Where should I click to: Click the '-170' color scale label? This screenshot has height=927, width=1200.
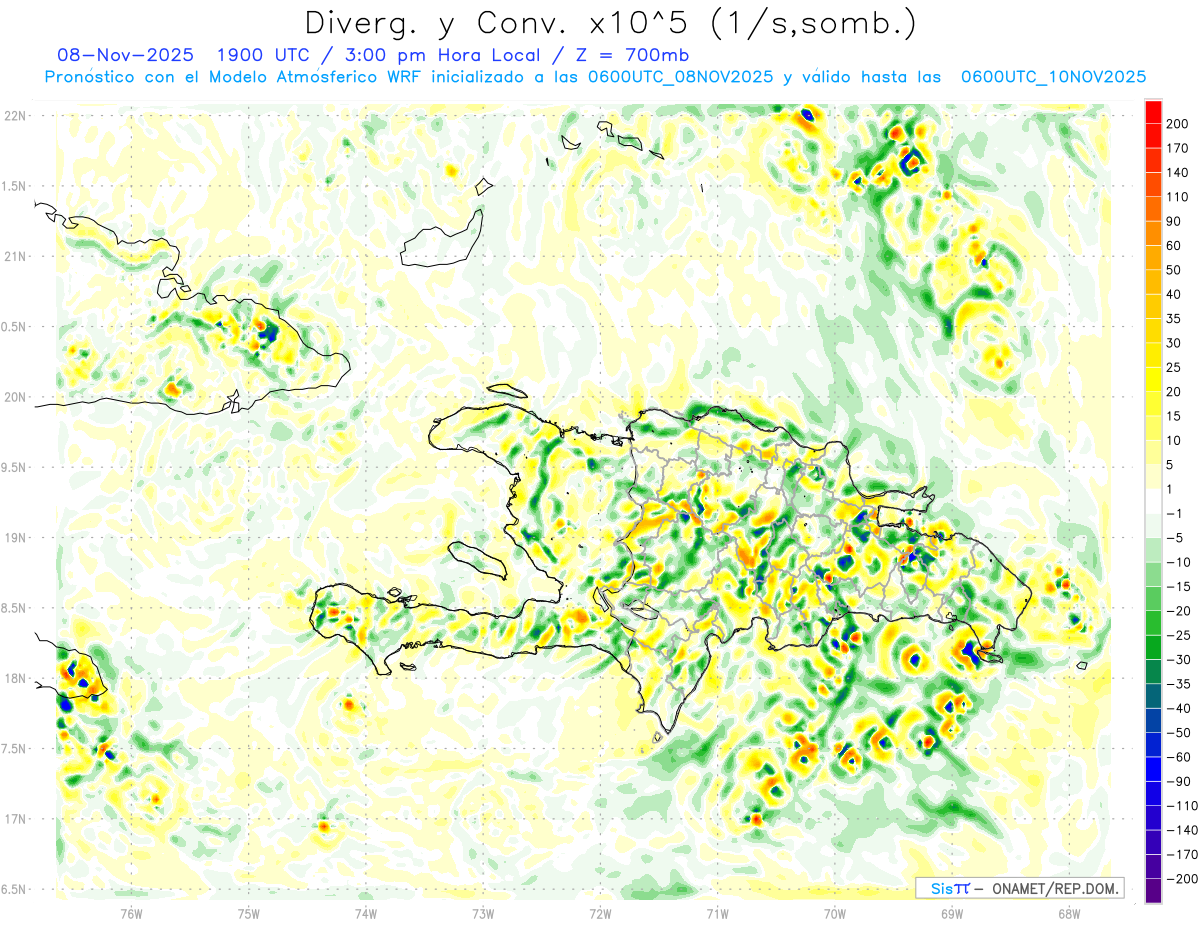coord(1183,856)
